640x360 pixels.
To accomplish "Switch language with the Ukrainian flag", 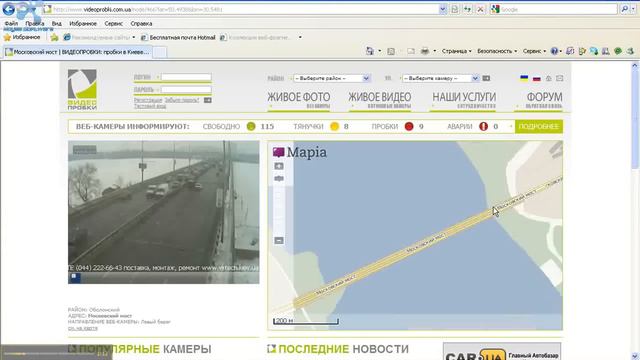I will pyautogui.click(x=524, y=78).
